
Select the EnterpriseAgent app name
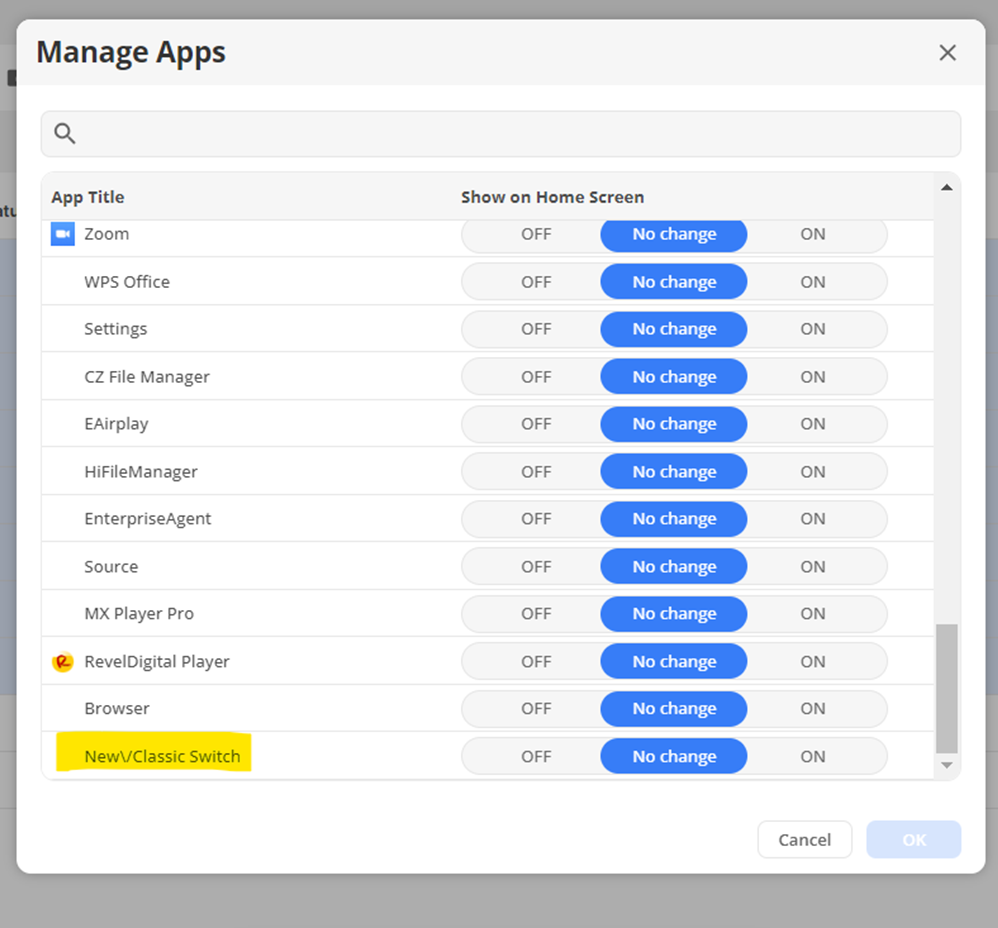[x=148, y=519]
